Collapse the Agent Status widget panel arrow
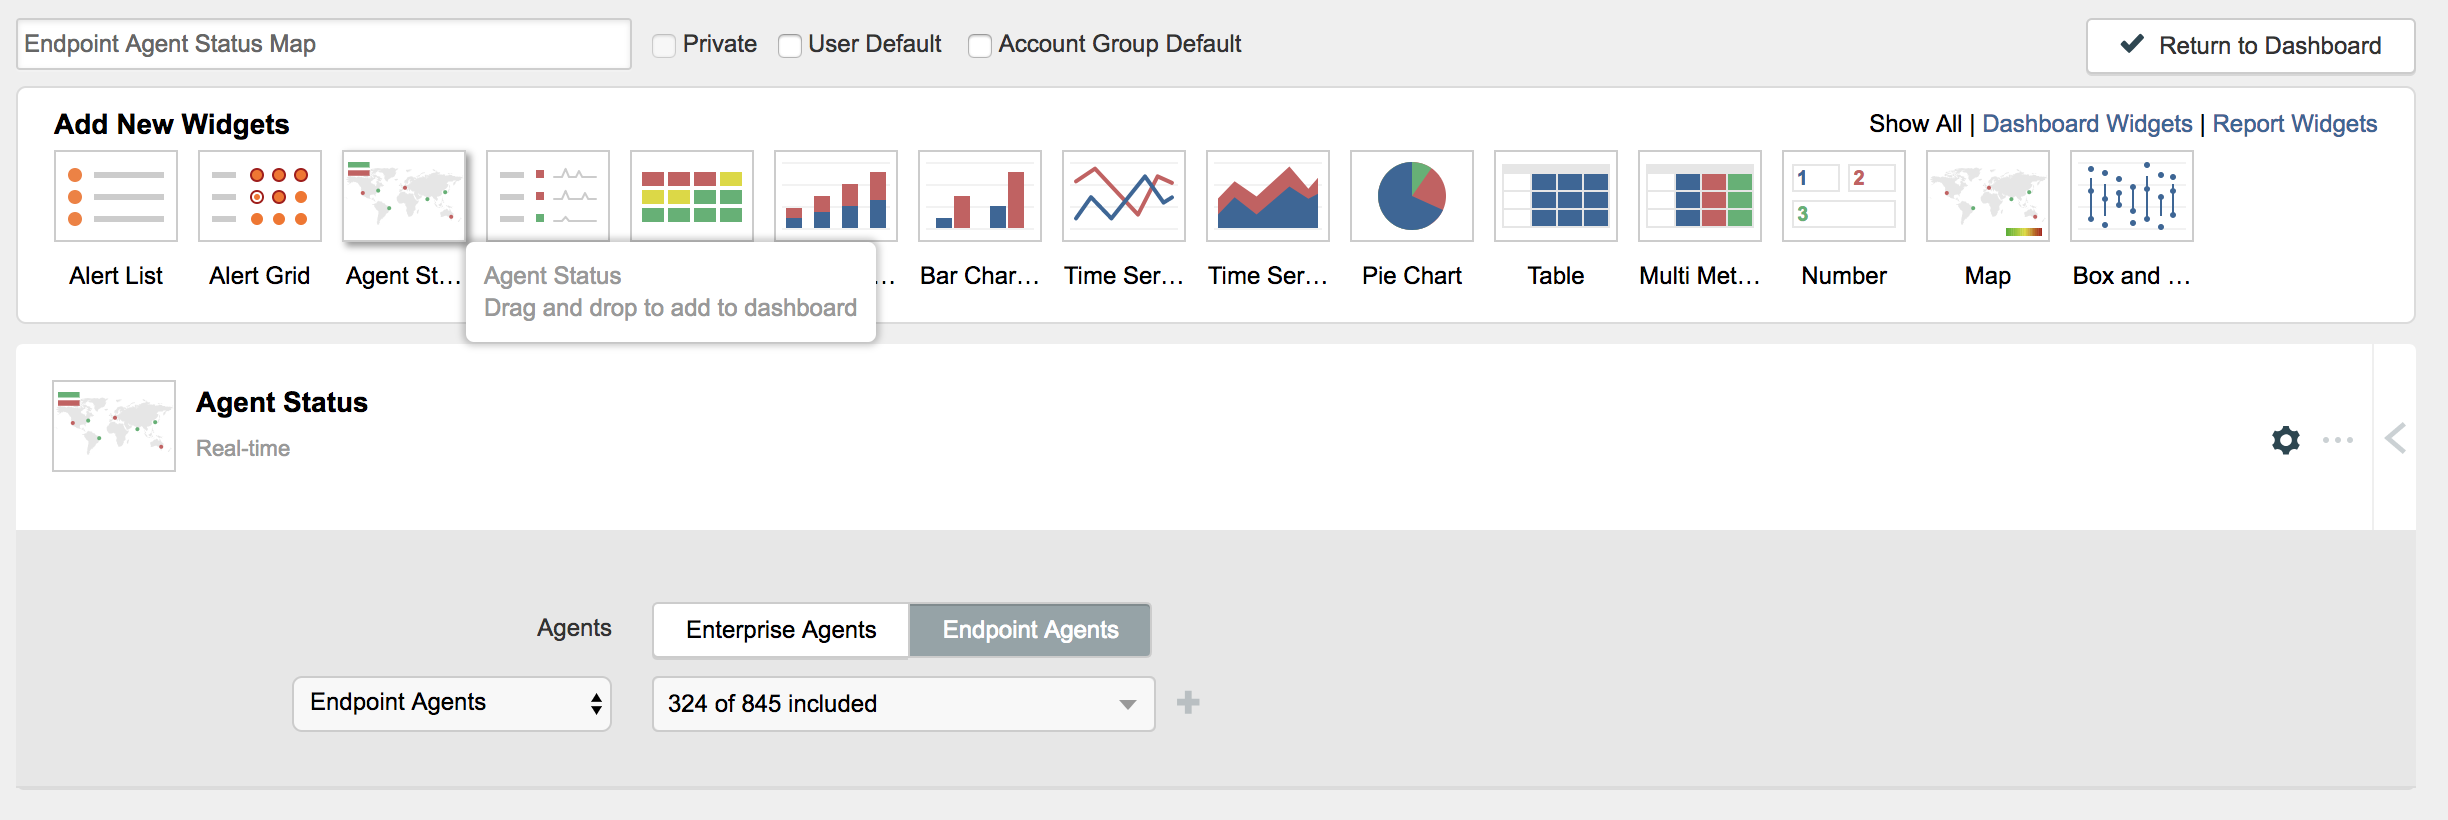The width and height of the screenshot is (2448, 820). tap(2395, 438)
